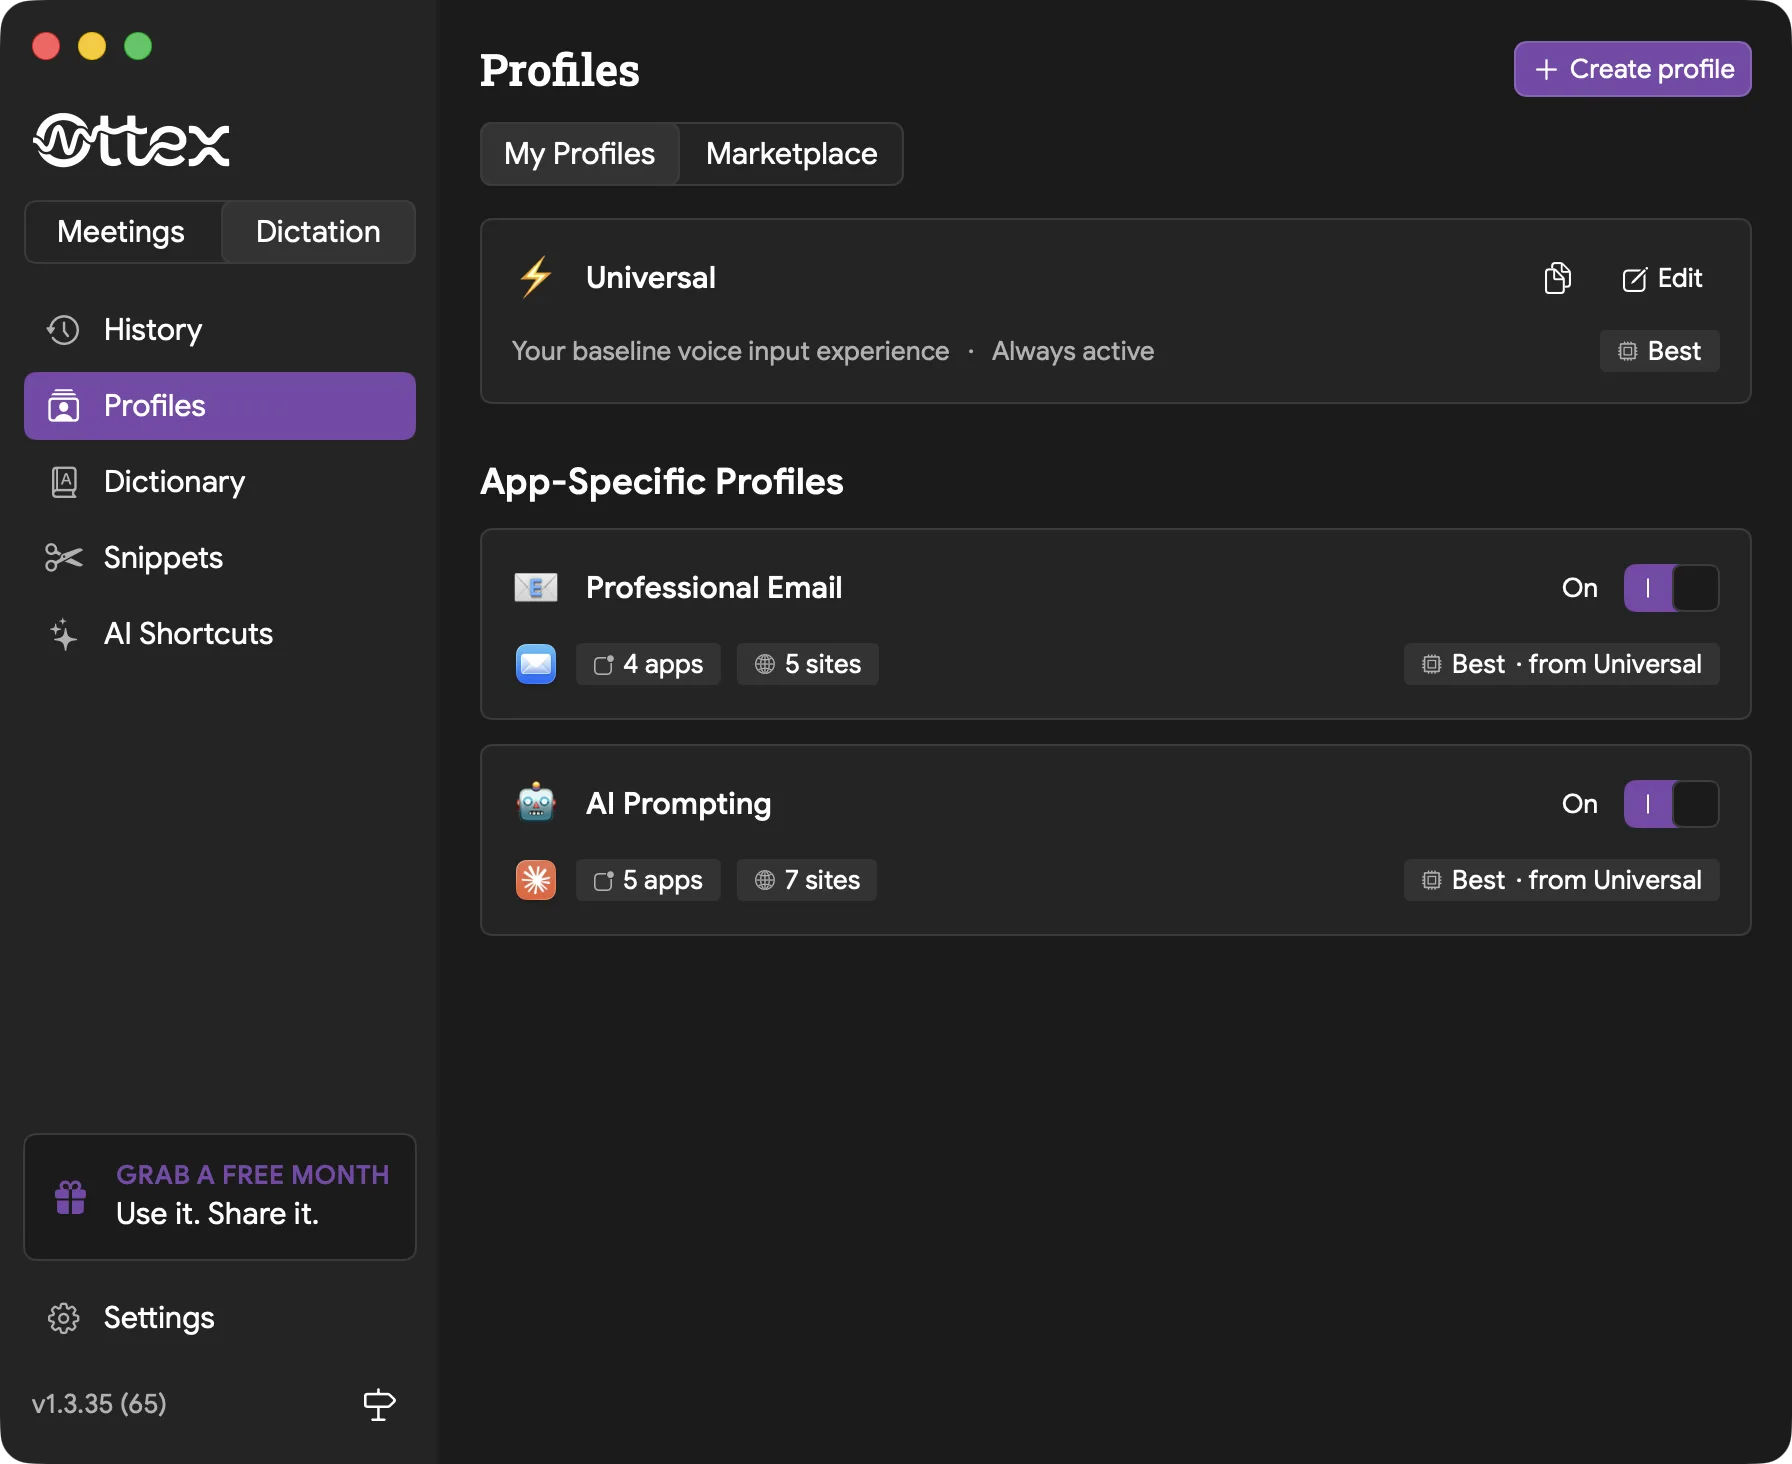Screen dimensions: 1792x1464
Task: Select the My Profiles tab
Action: pyautogui.click(x=580, y=154)
